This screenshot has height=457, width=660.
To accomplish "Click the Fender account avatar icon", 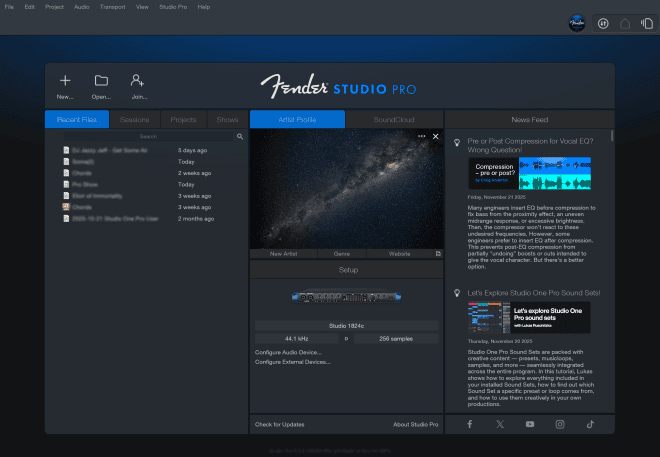I will coord(577,23).
